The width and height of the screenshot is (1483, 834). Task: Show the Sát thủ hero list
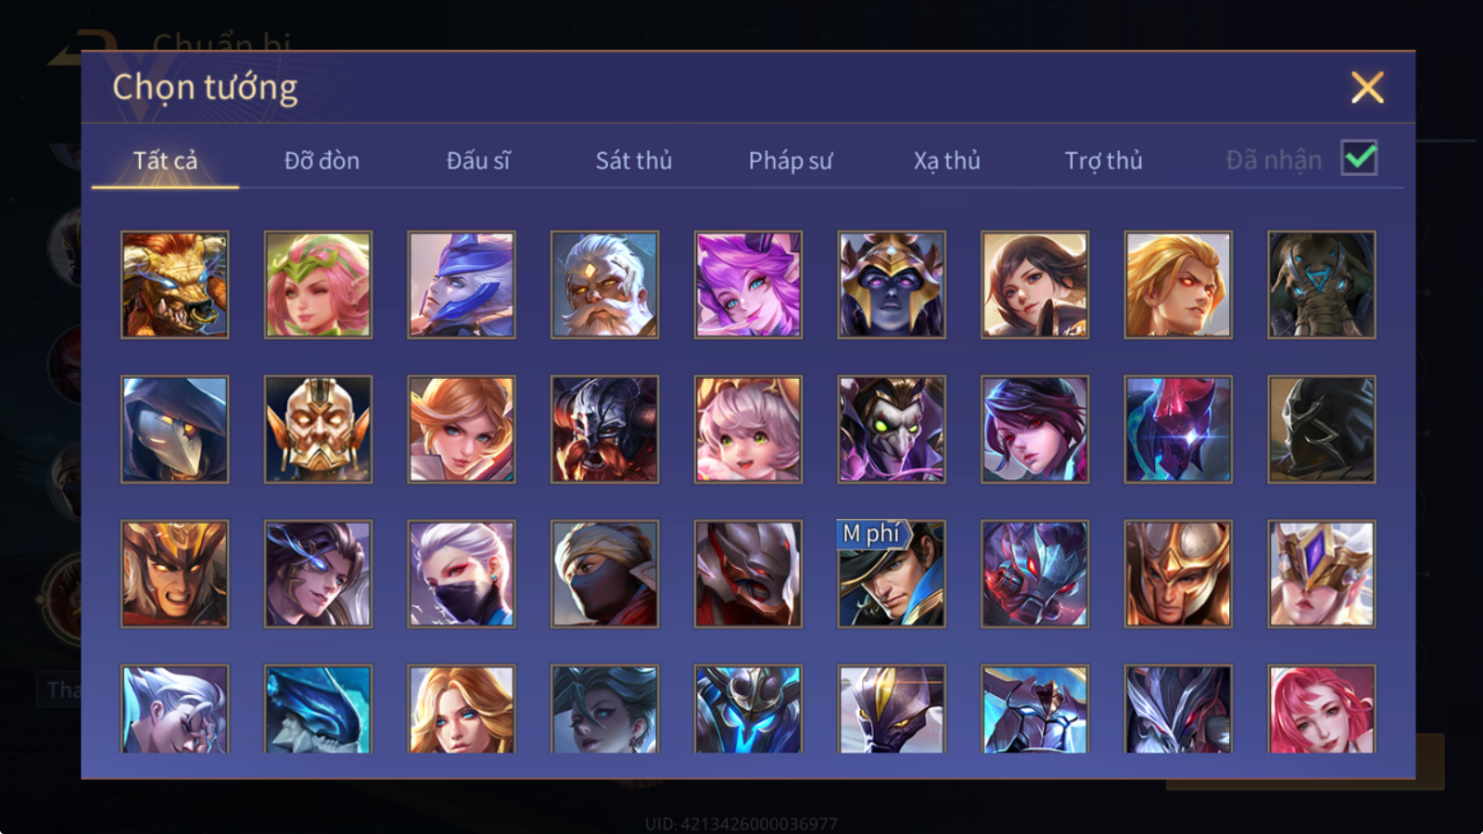[x=634, y=160]
